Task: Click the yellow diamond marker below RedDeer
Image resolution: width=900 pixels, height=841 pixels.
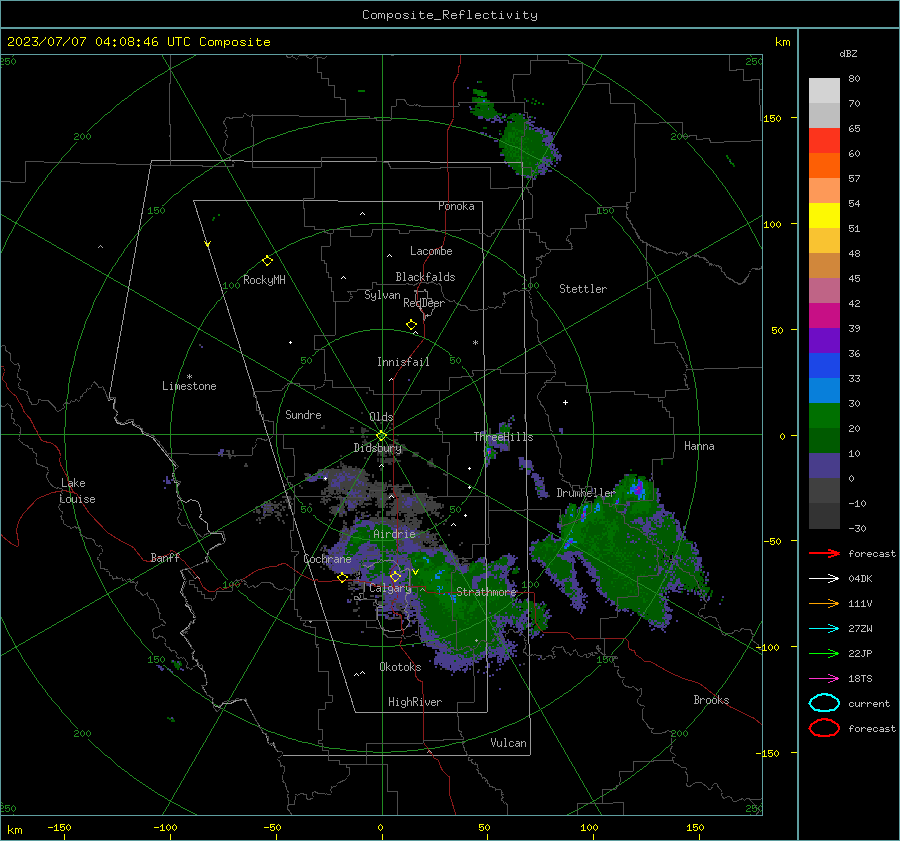Action: 412,325
